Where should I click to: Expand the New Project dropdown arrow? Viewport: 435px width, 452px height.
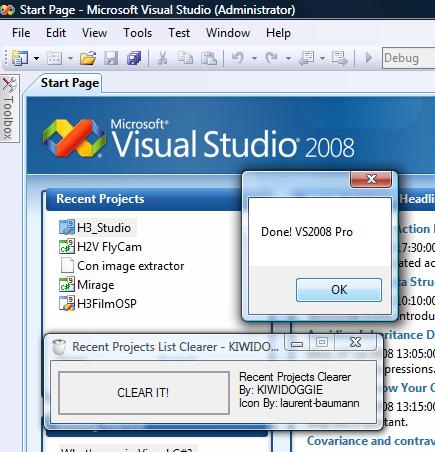tap(36, 59)
